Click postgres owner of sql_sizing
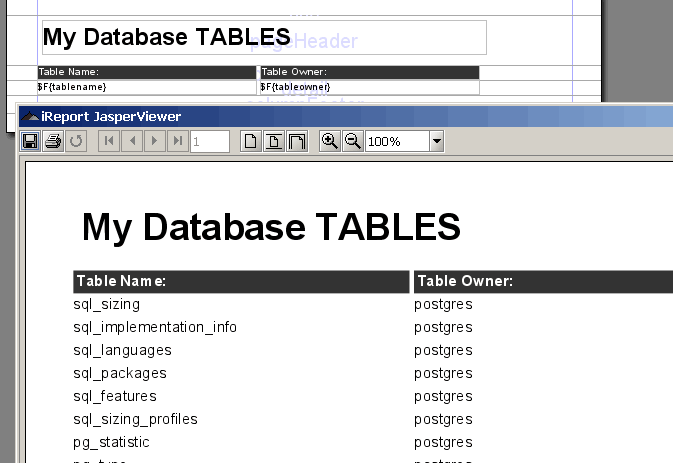This screenshot has height=463, width=673. pyautogui.click(x=443, y=305)
